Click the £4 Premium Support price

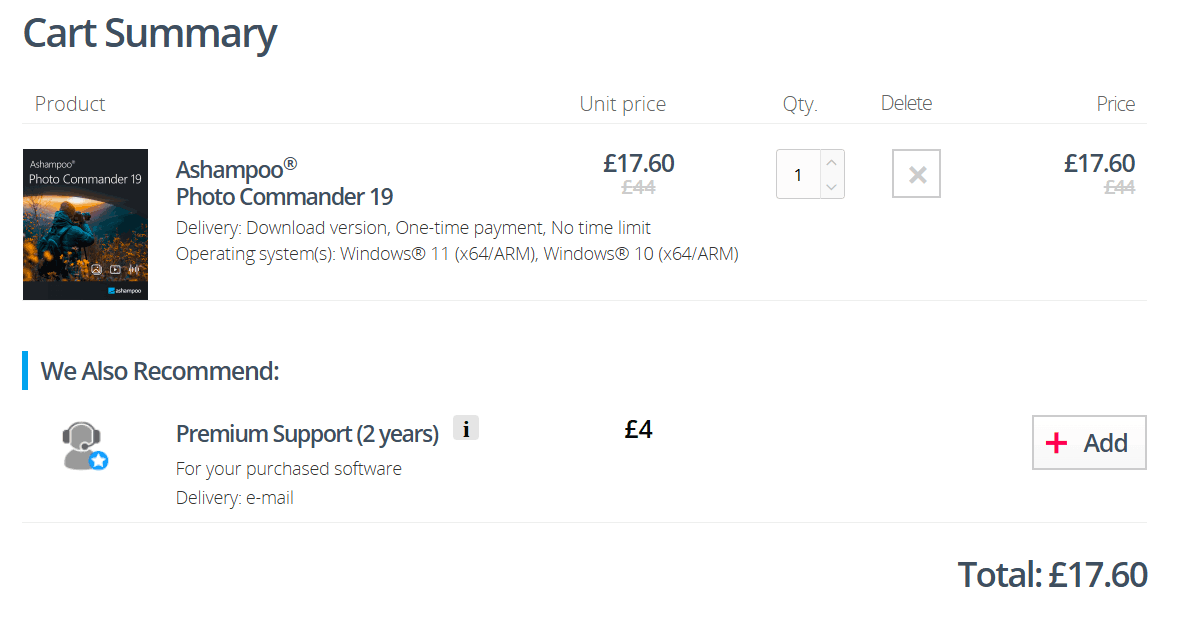tap(638, 430)
